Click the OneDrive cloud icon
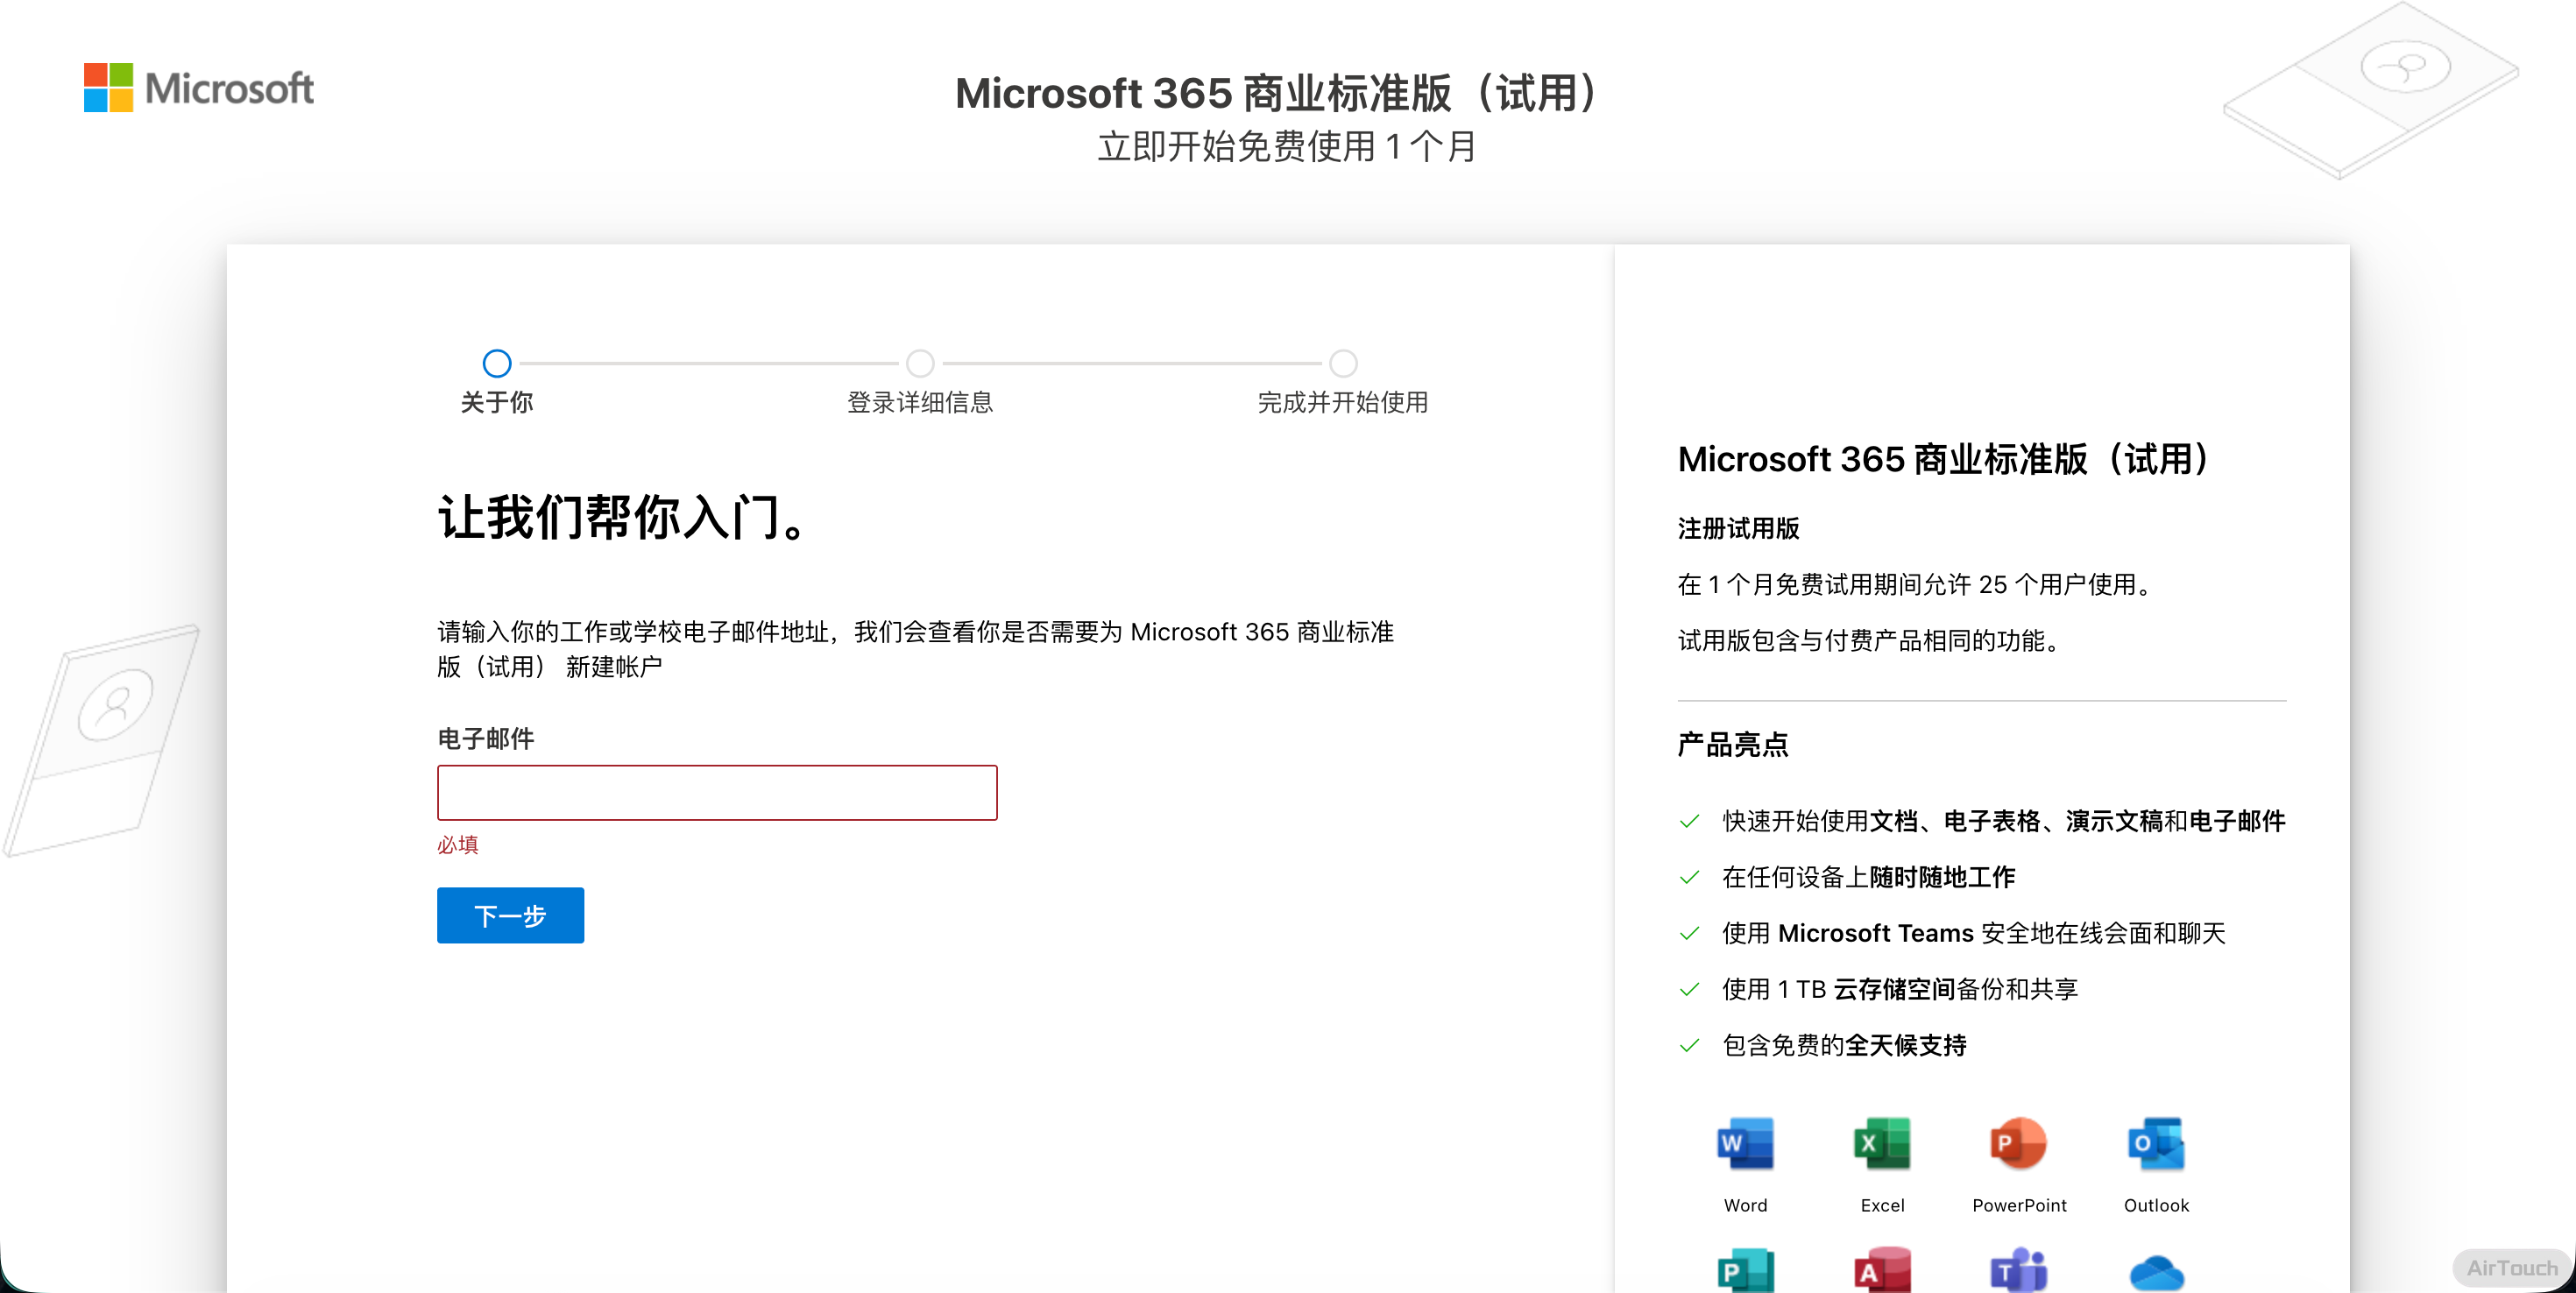The height and width of the screenshot is (1293, 2576). tap(2156, 1273)
